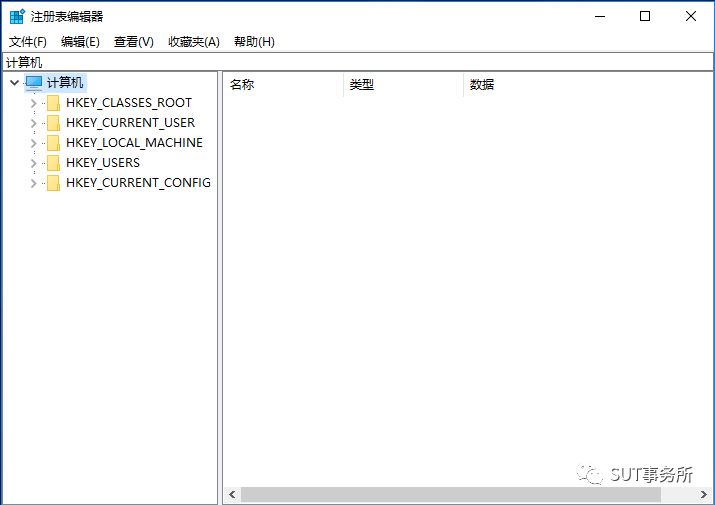715x505 pixels.
Task: Click the address bar showing 计算机
Action: click(358, 62)
